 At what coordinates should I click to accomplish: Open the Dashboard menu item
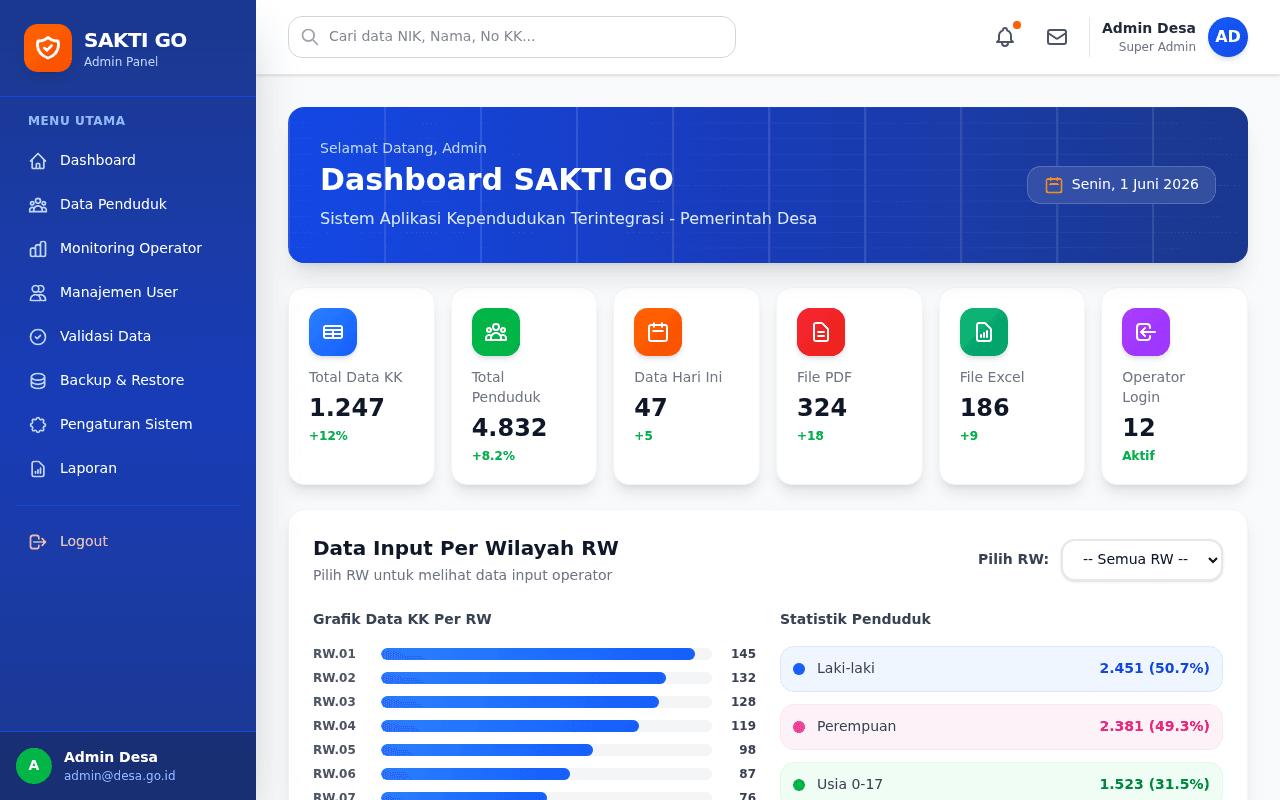[128, 161]
